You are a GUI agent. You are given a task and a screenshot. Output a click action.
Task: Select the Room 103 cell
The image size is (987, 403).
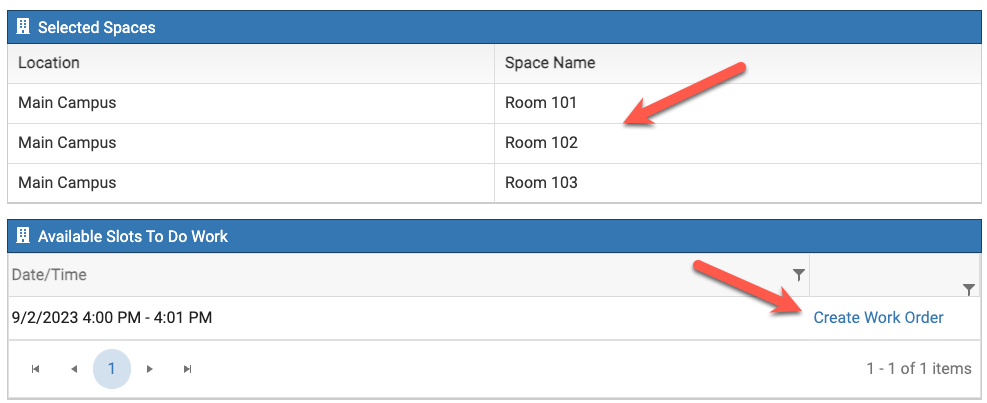click(541, 182)
